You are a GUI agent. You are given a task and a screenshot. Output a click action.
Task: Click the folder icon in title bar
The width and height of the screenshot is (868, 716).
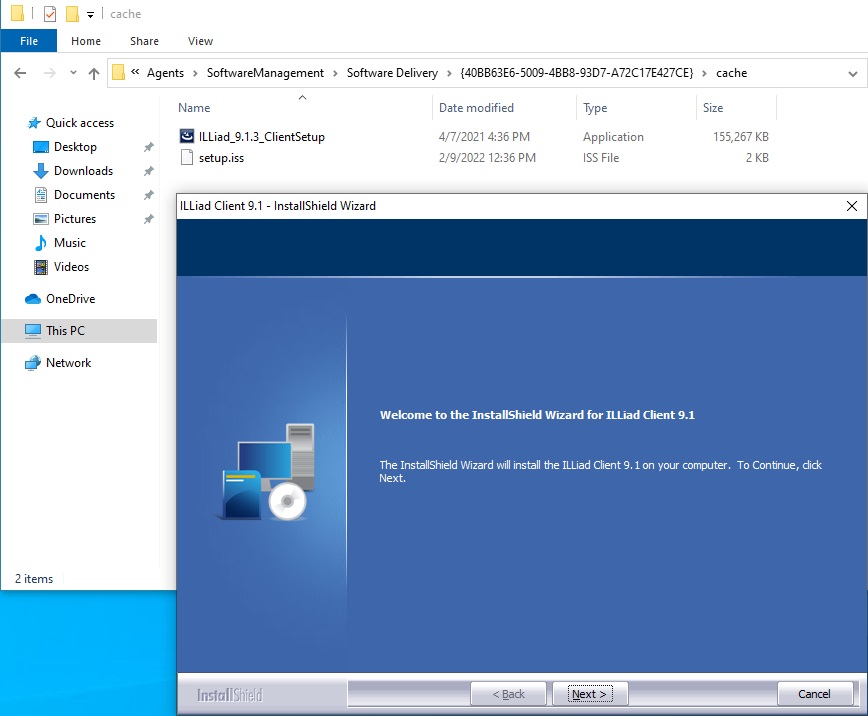[x=17, y=13]
